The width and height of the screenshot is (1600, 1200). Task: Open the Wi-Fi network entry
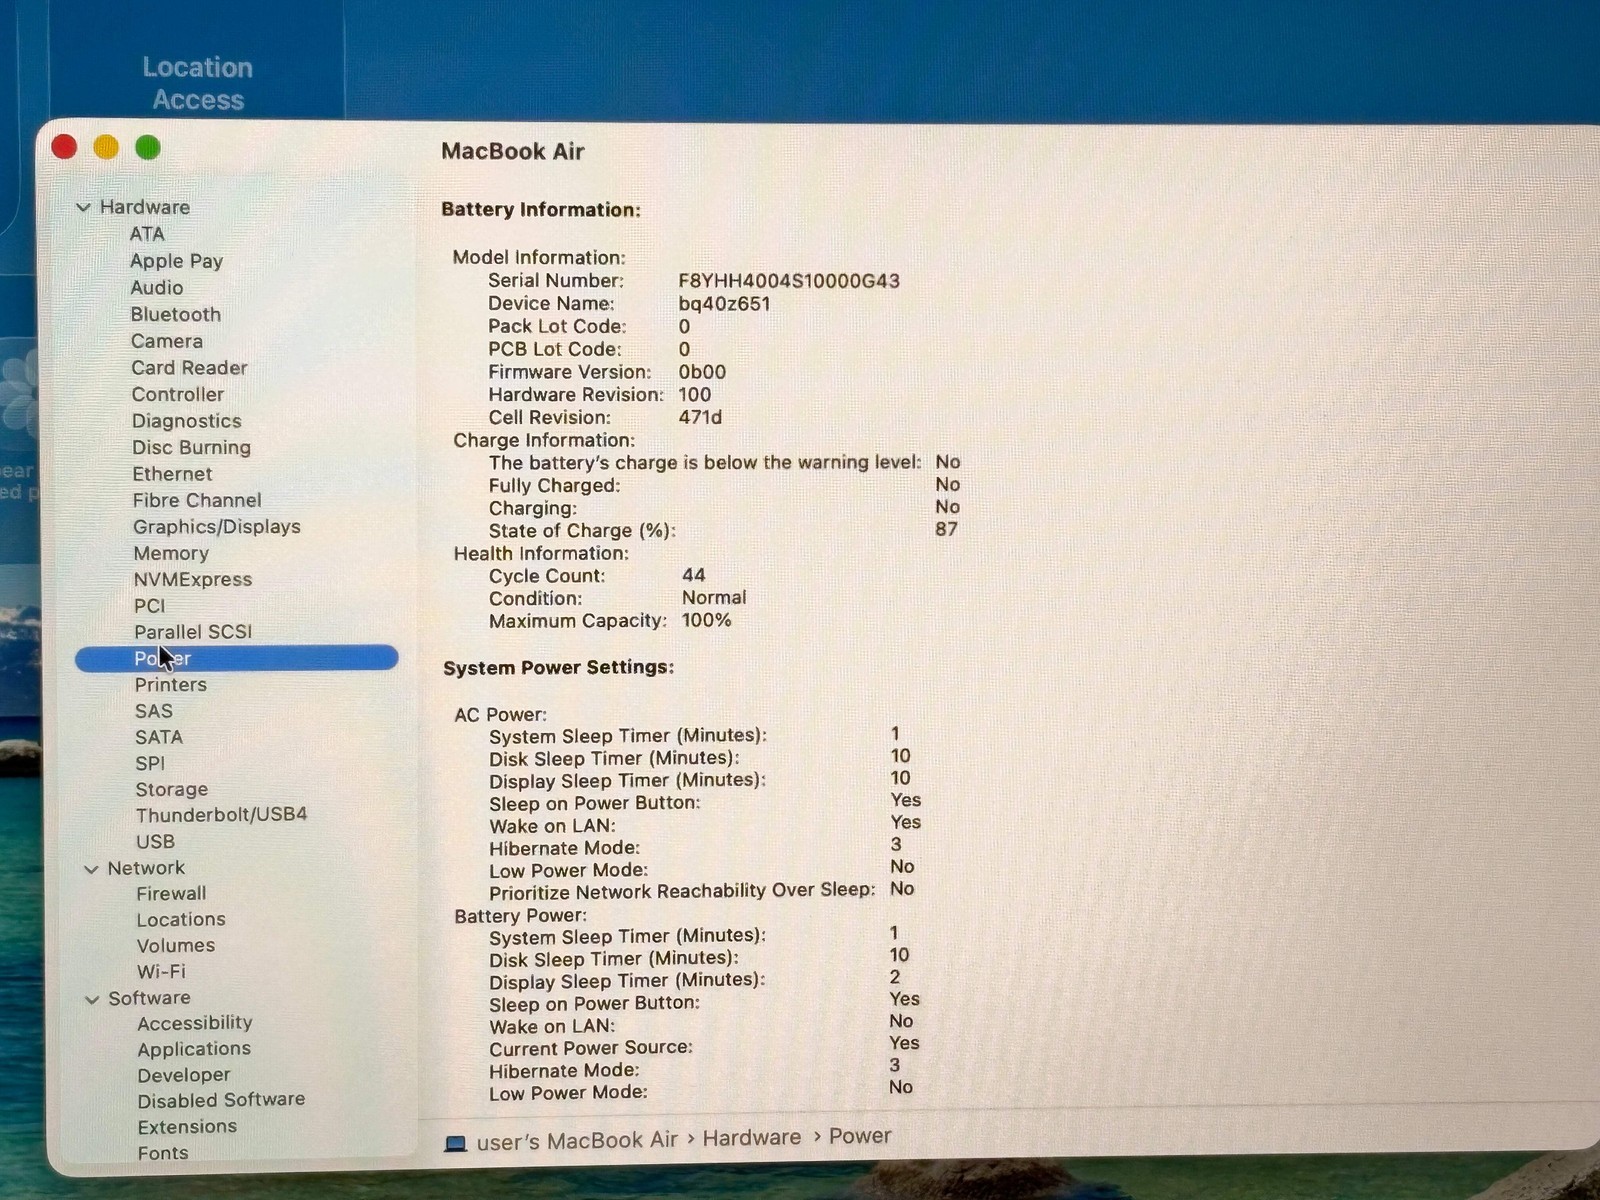161,972
